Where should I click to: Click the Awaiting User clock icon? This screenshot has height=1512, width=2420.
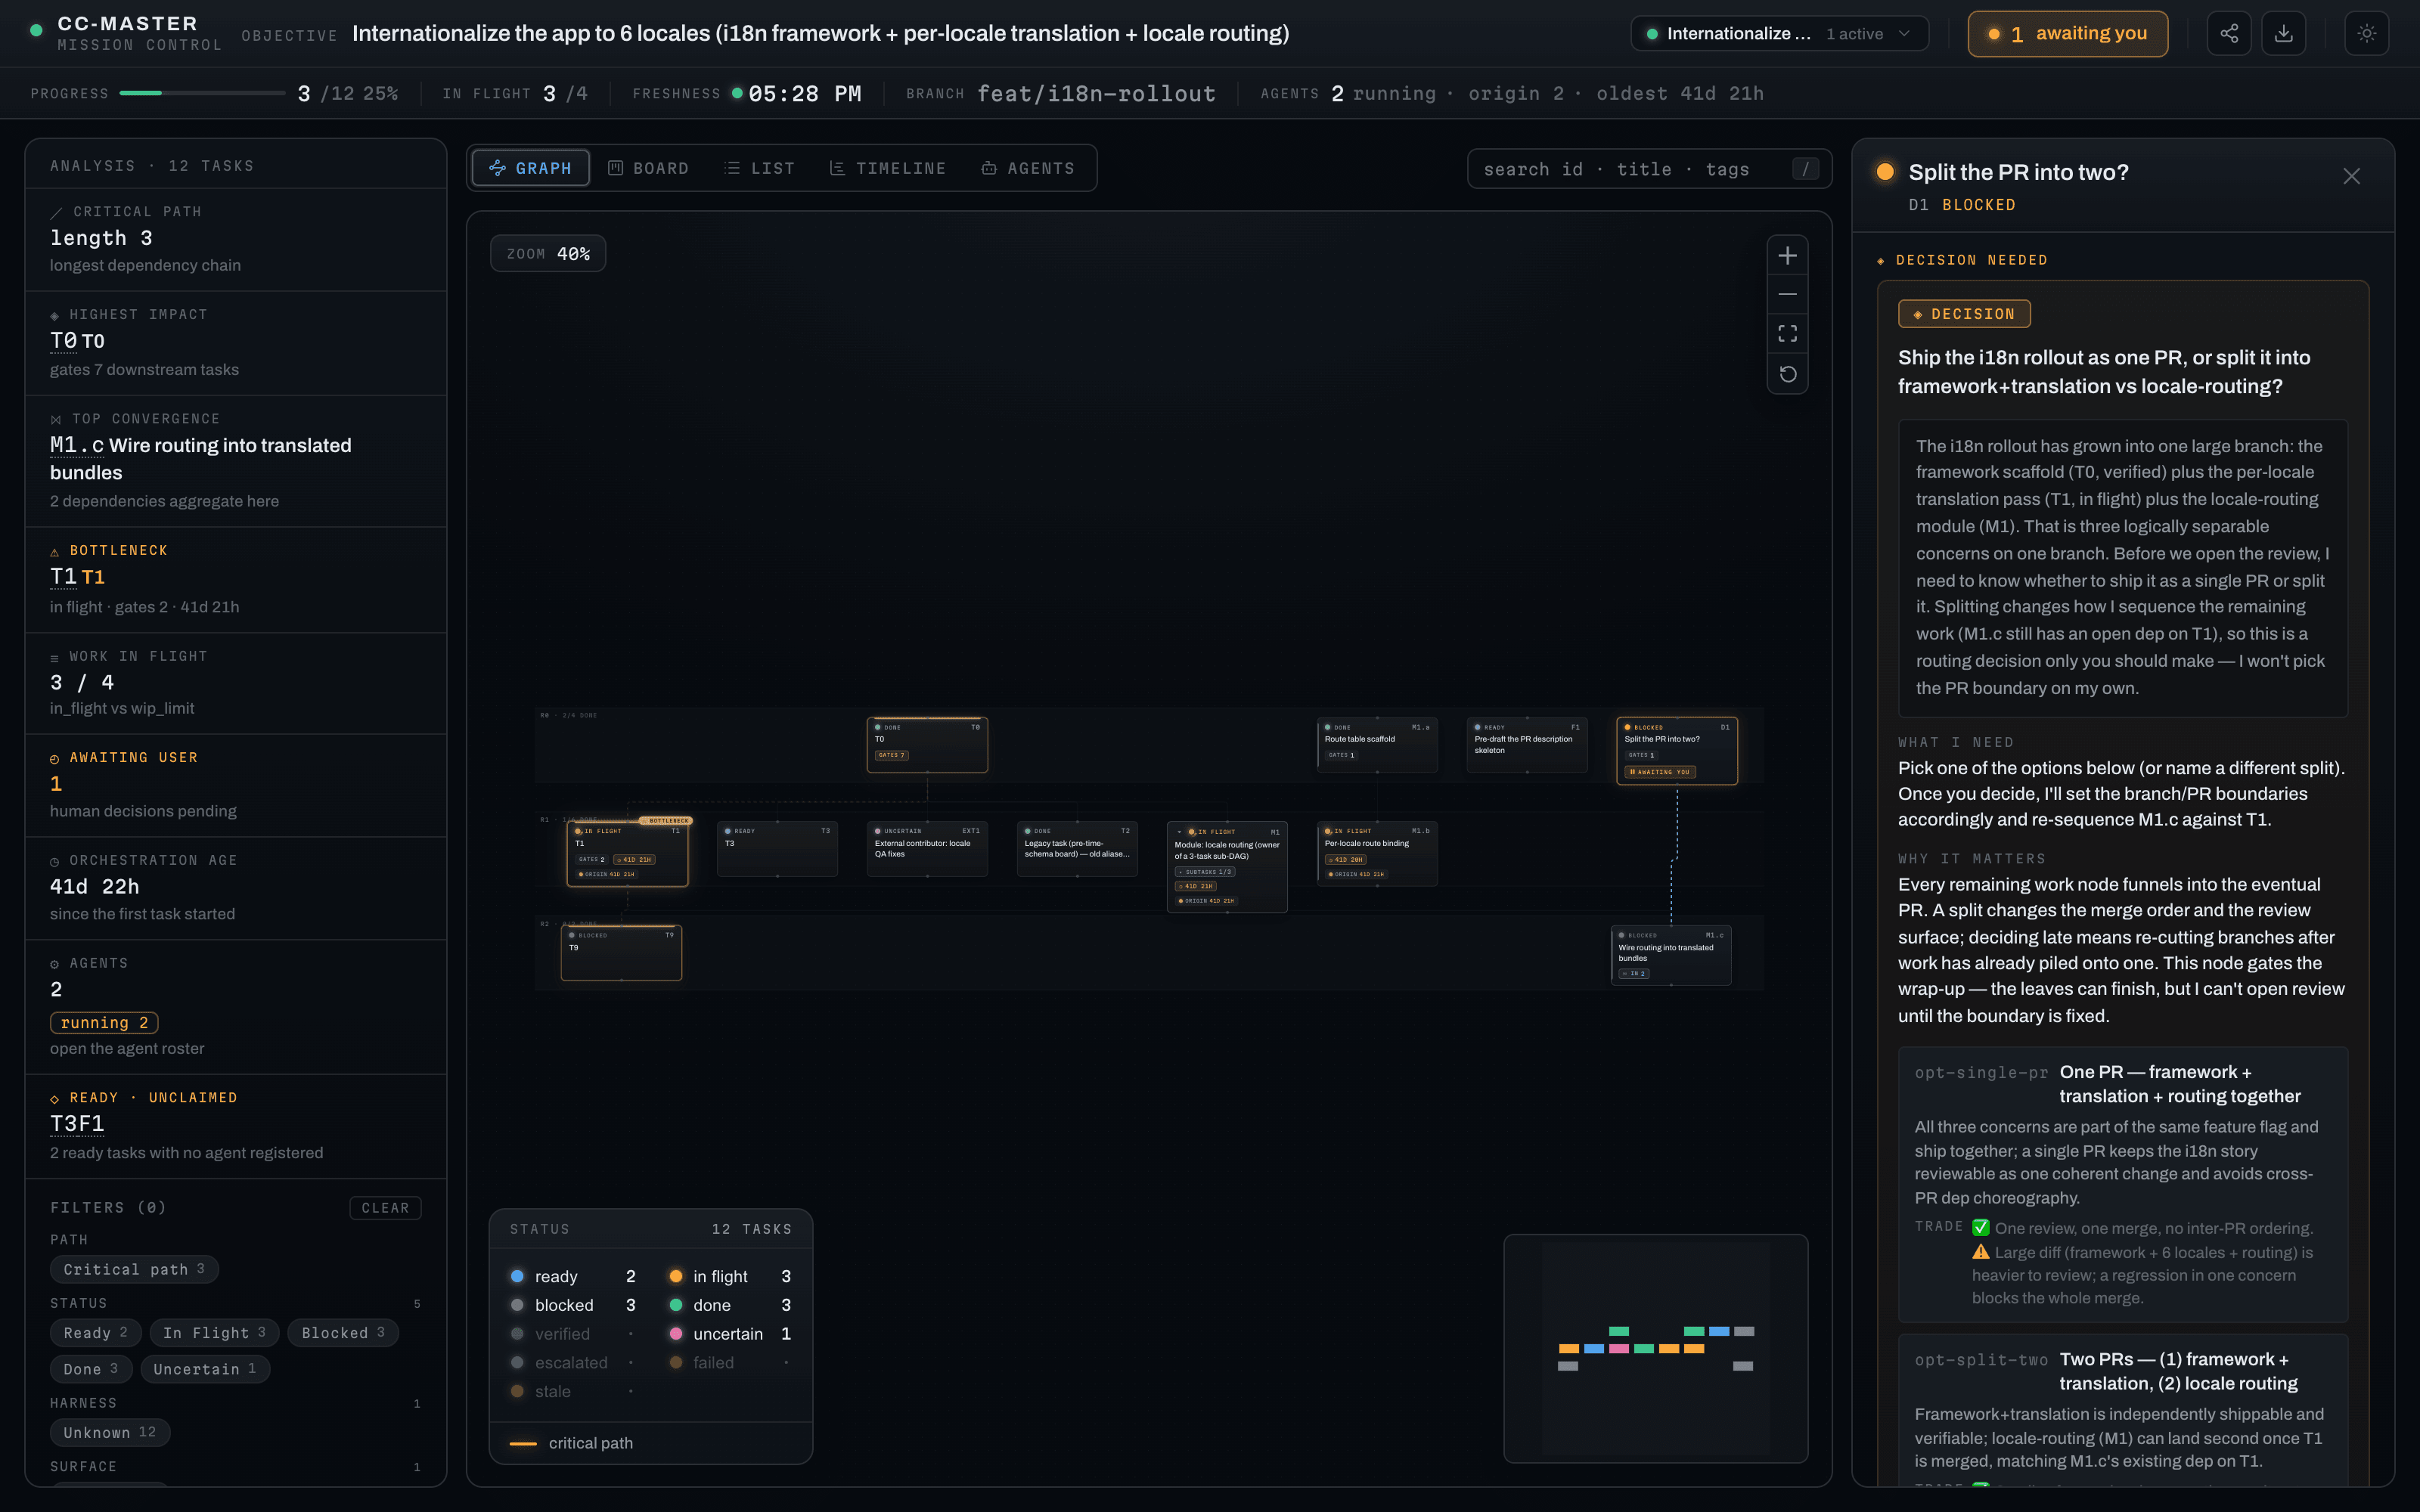point(55,759)
